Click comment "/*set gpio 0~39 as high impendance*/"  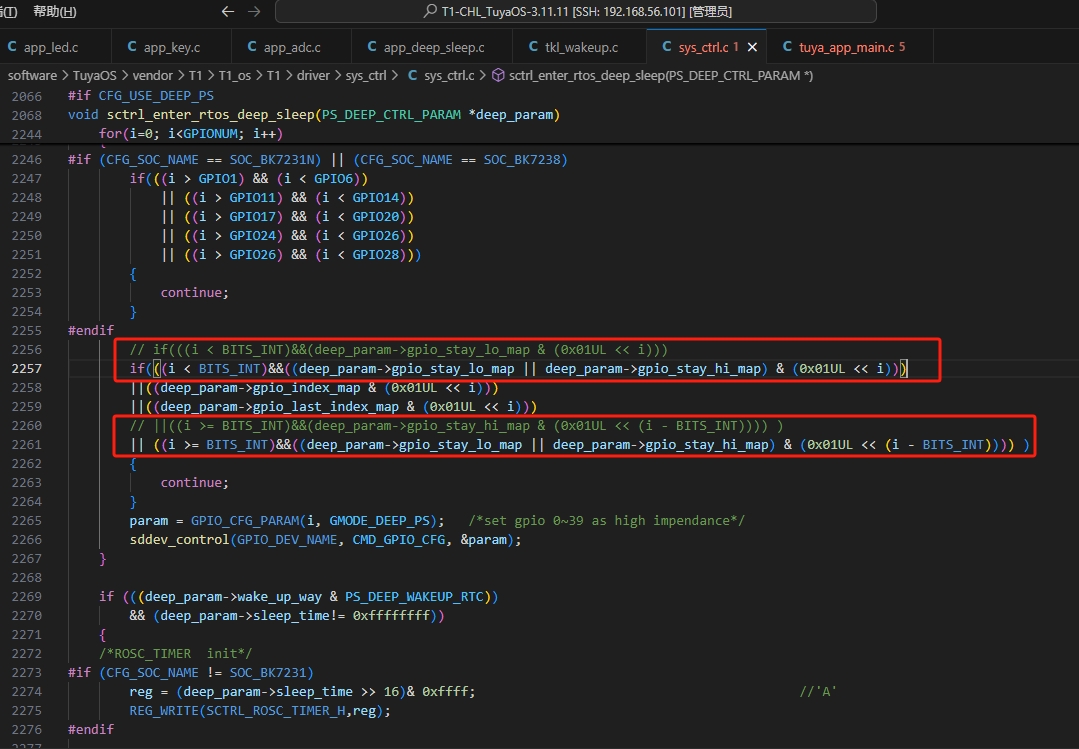(606, 521)
